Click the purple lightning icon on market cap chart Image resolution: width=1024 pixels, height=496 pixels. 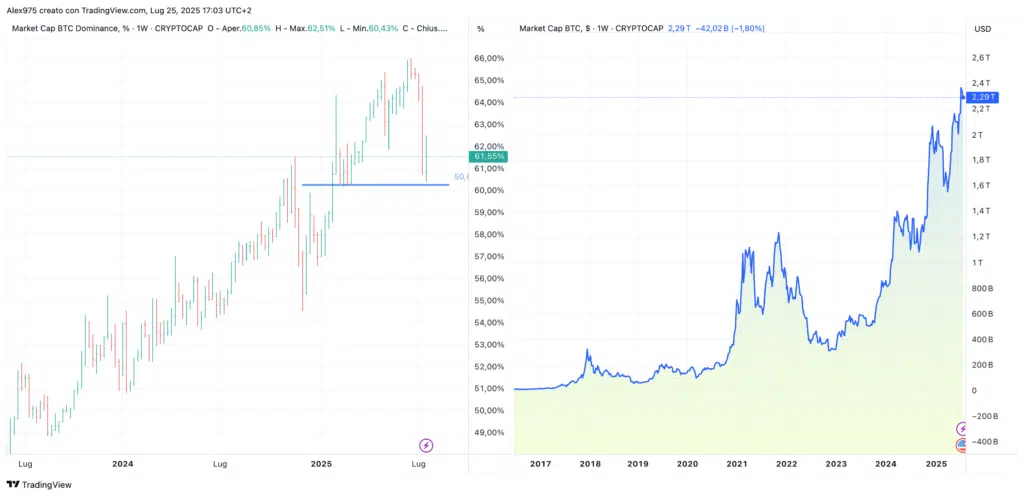[964, 428]
